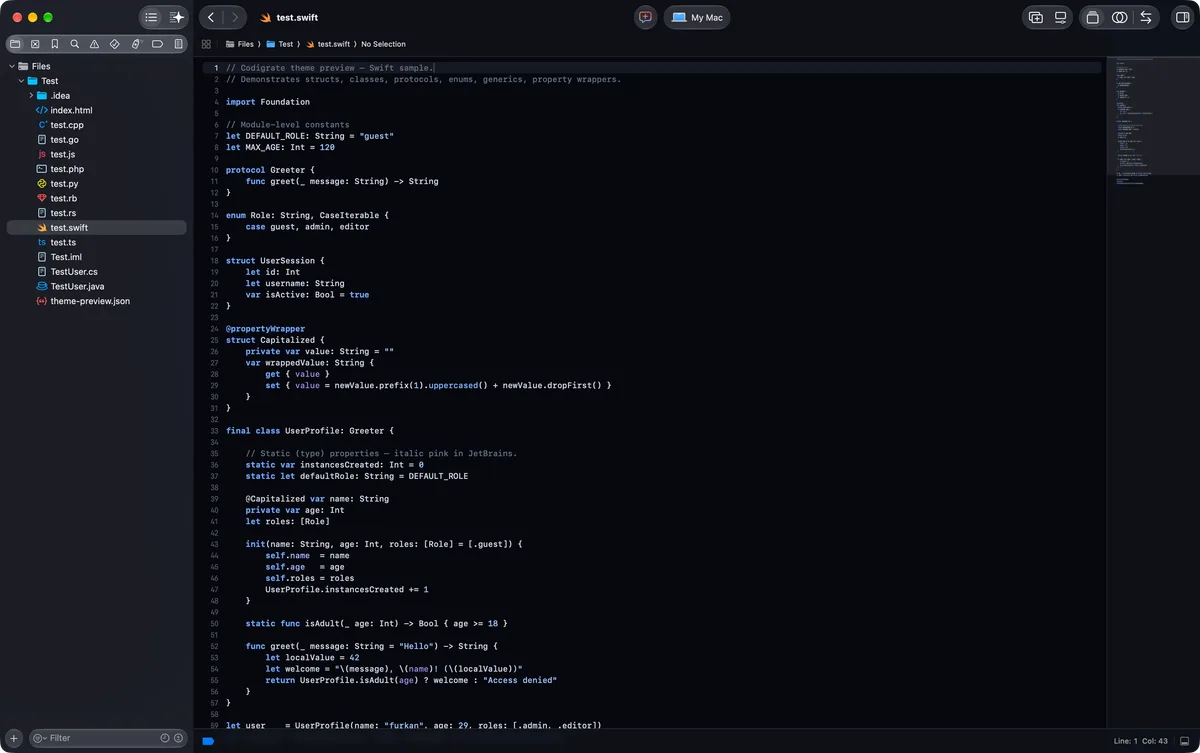
Task: Open the My Mac destination selector
Action: click(x=697, y=17)
